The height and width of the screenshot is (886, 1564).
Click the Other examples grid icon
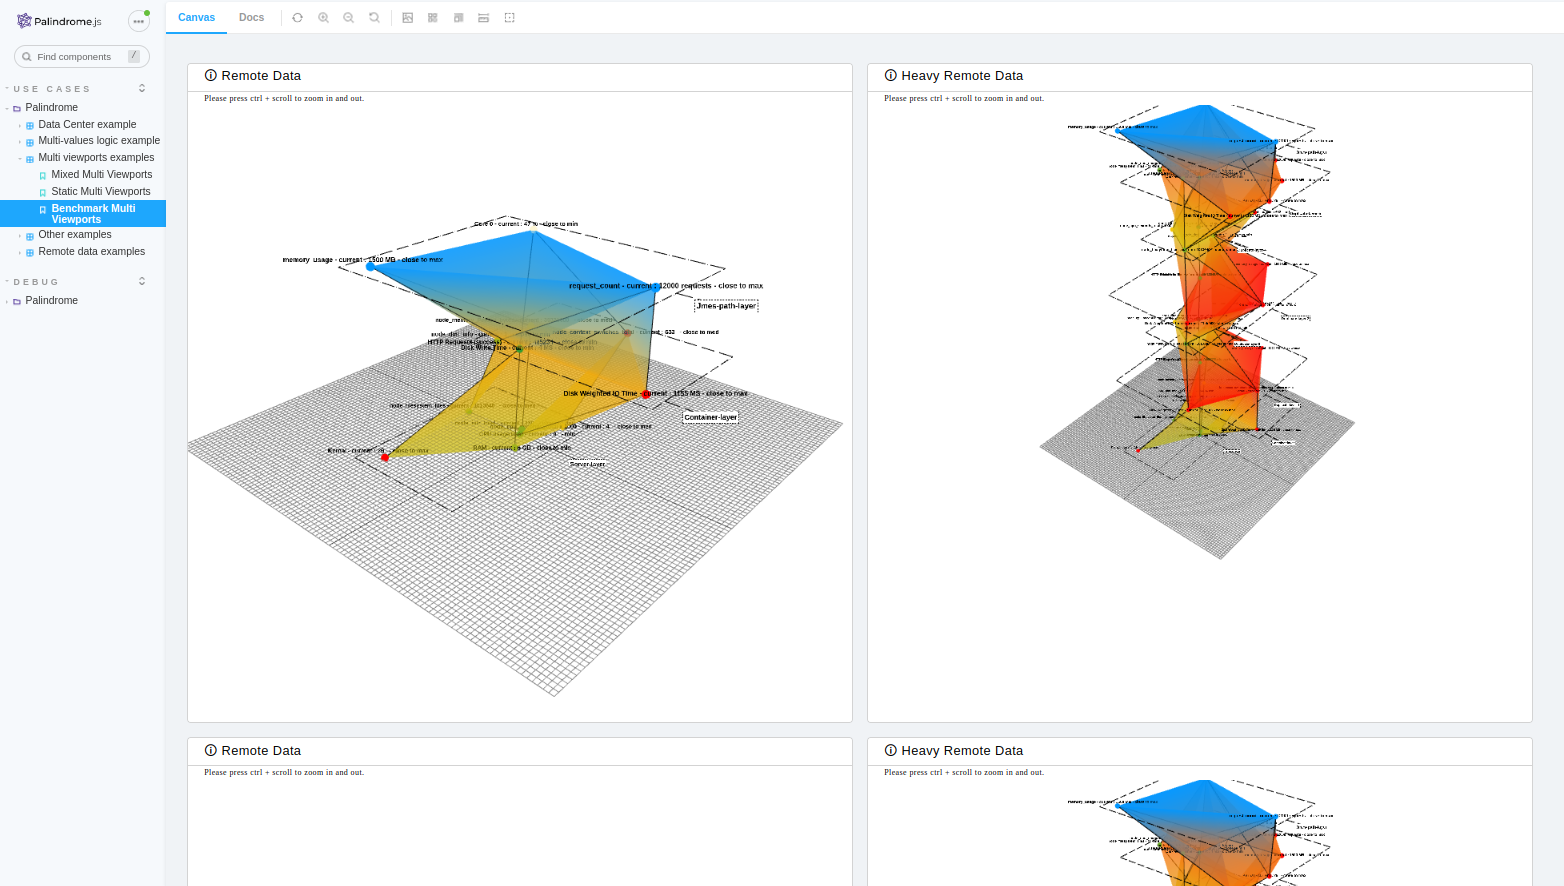pos(30,236)
